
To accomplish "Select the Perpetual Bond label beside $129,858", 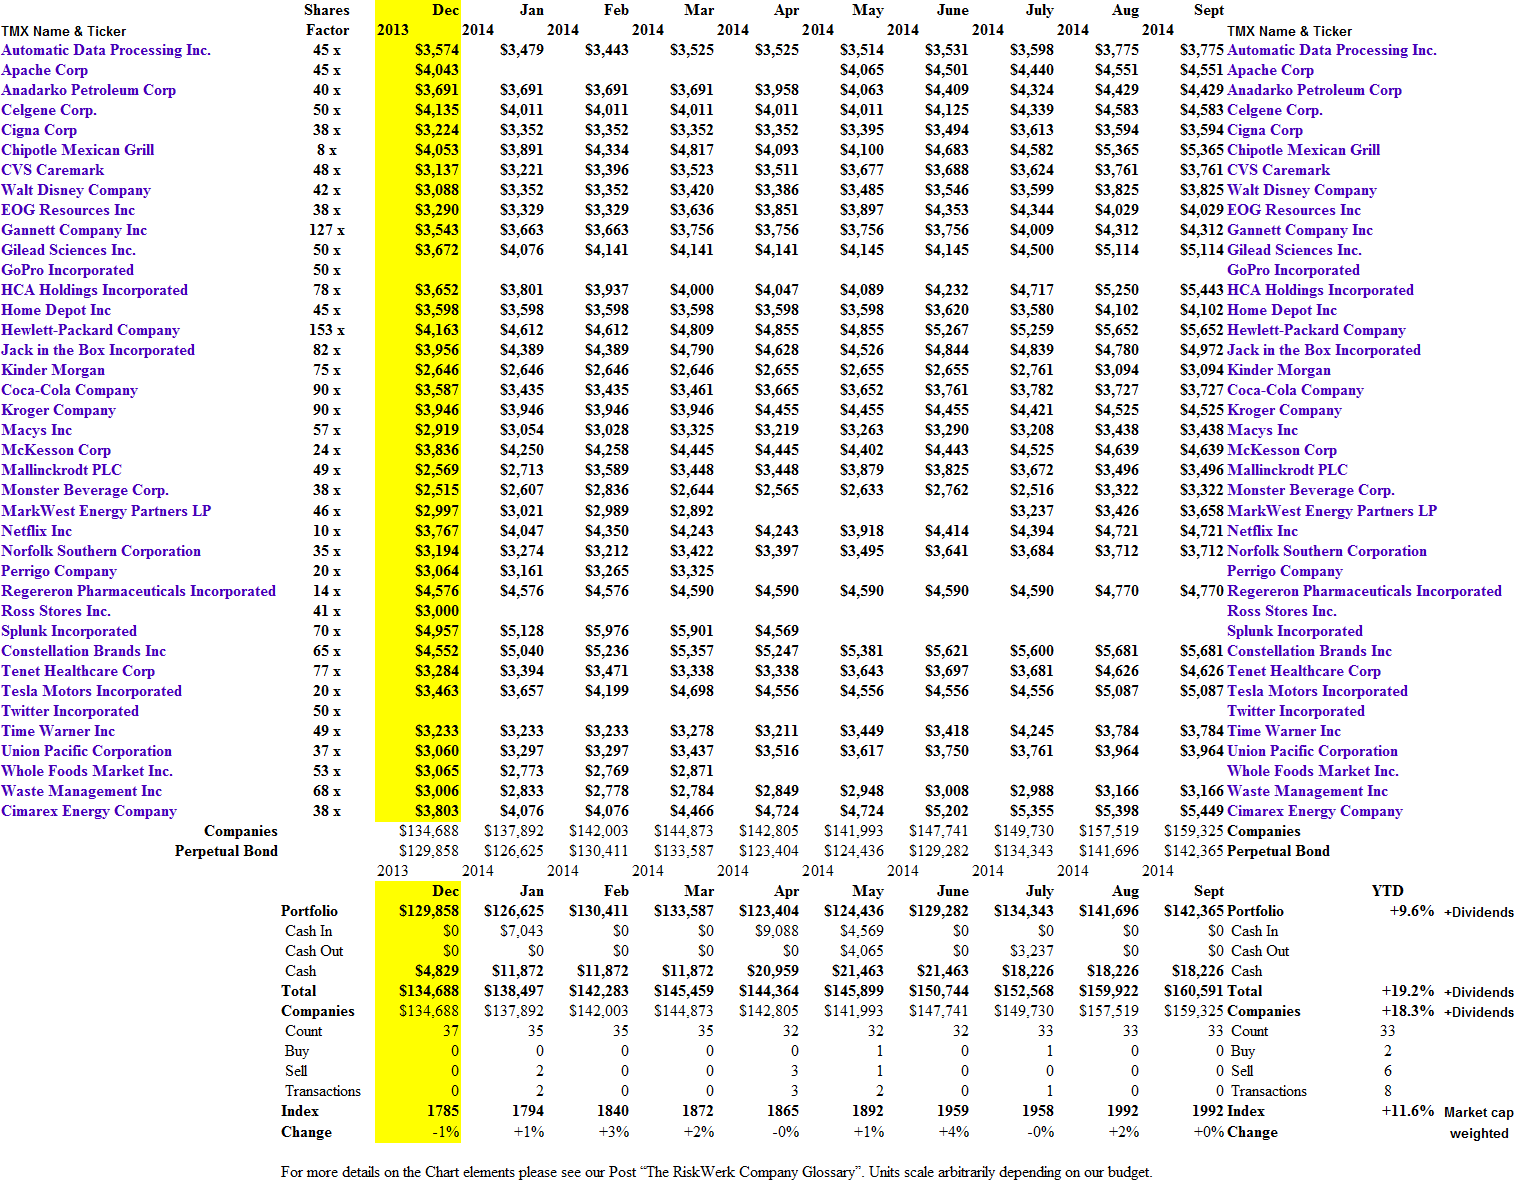I will [226, 851].
